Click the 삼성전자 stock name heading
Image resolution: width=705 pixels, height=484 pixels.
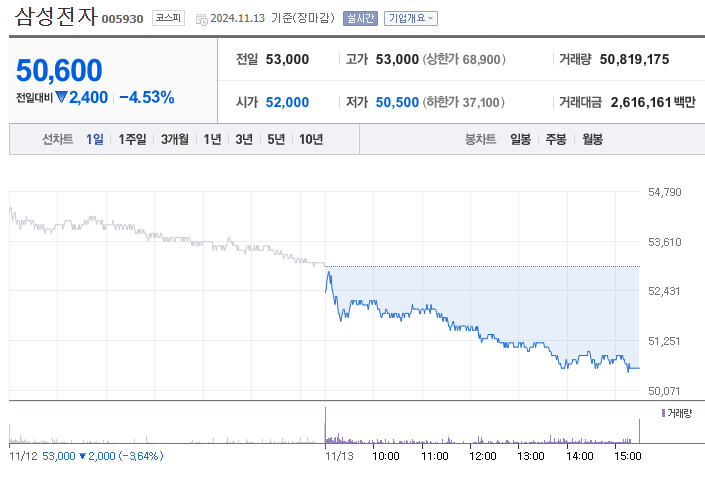pyautogui.click(x=56, y=17)
